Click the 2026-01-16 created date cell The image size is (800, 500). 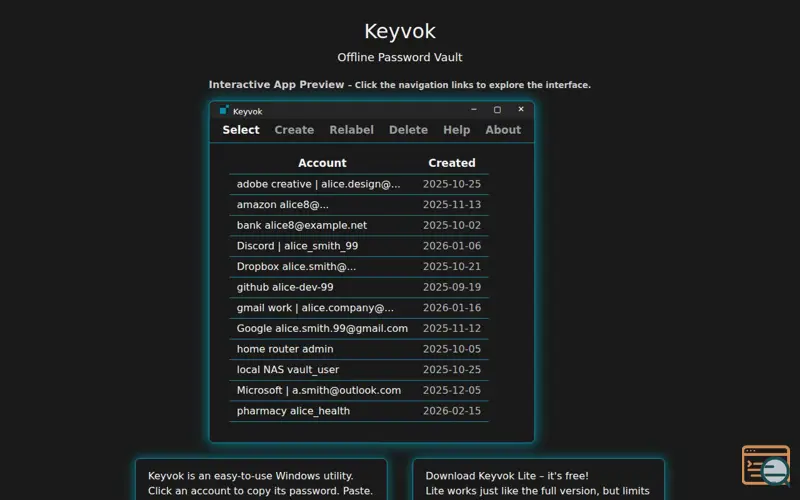coord(452,308)
